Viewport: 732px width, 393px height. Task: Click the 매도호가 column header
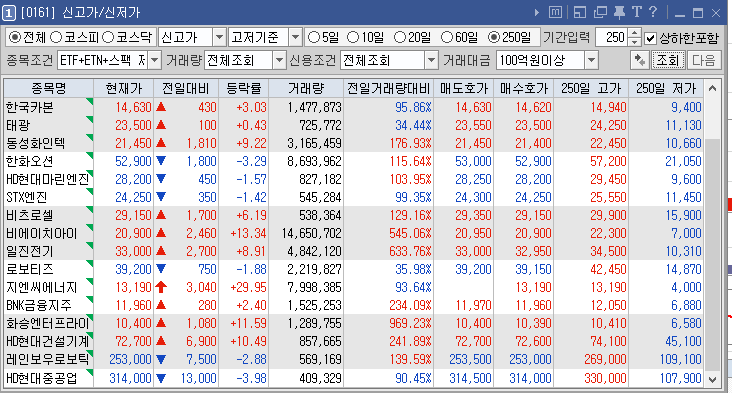[464, 88]
